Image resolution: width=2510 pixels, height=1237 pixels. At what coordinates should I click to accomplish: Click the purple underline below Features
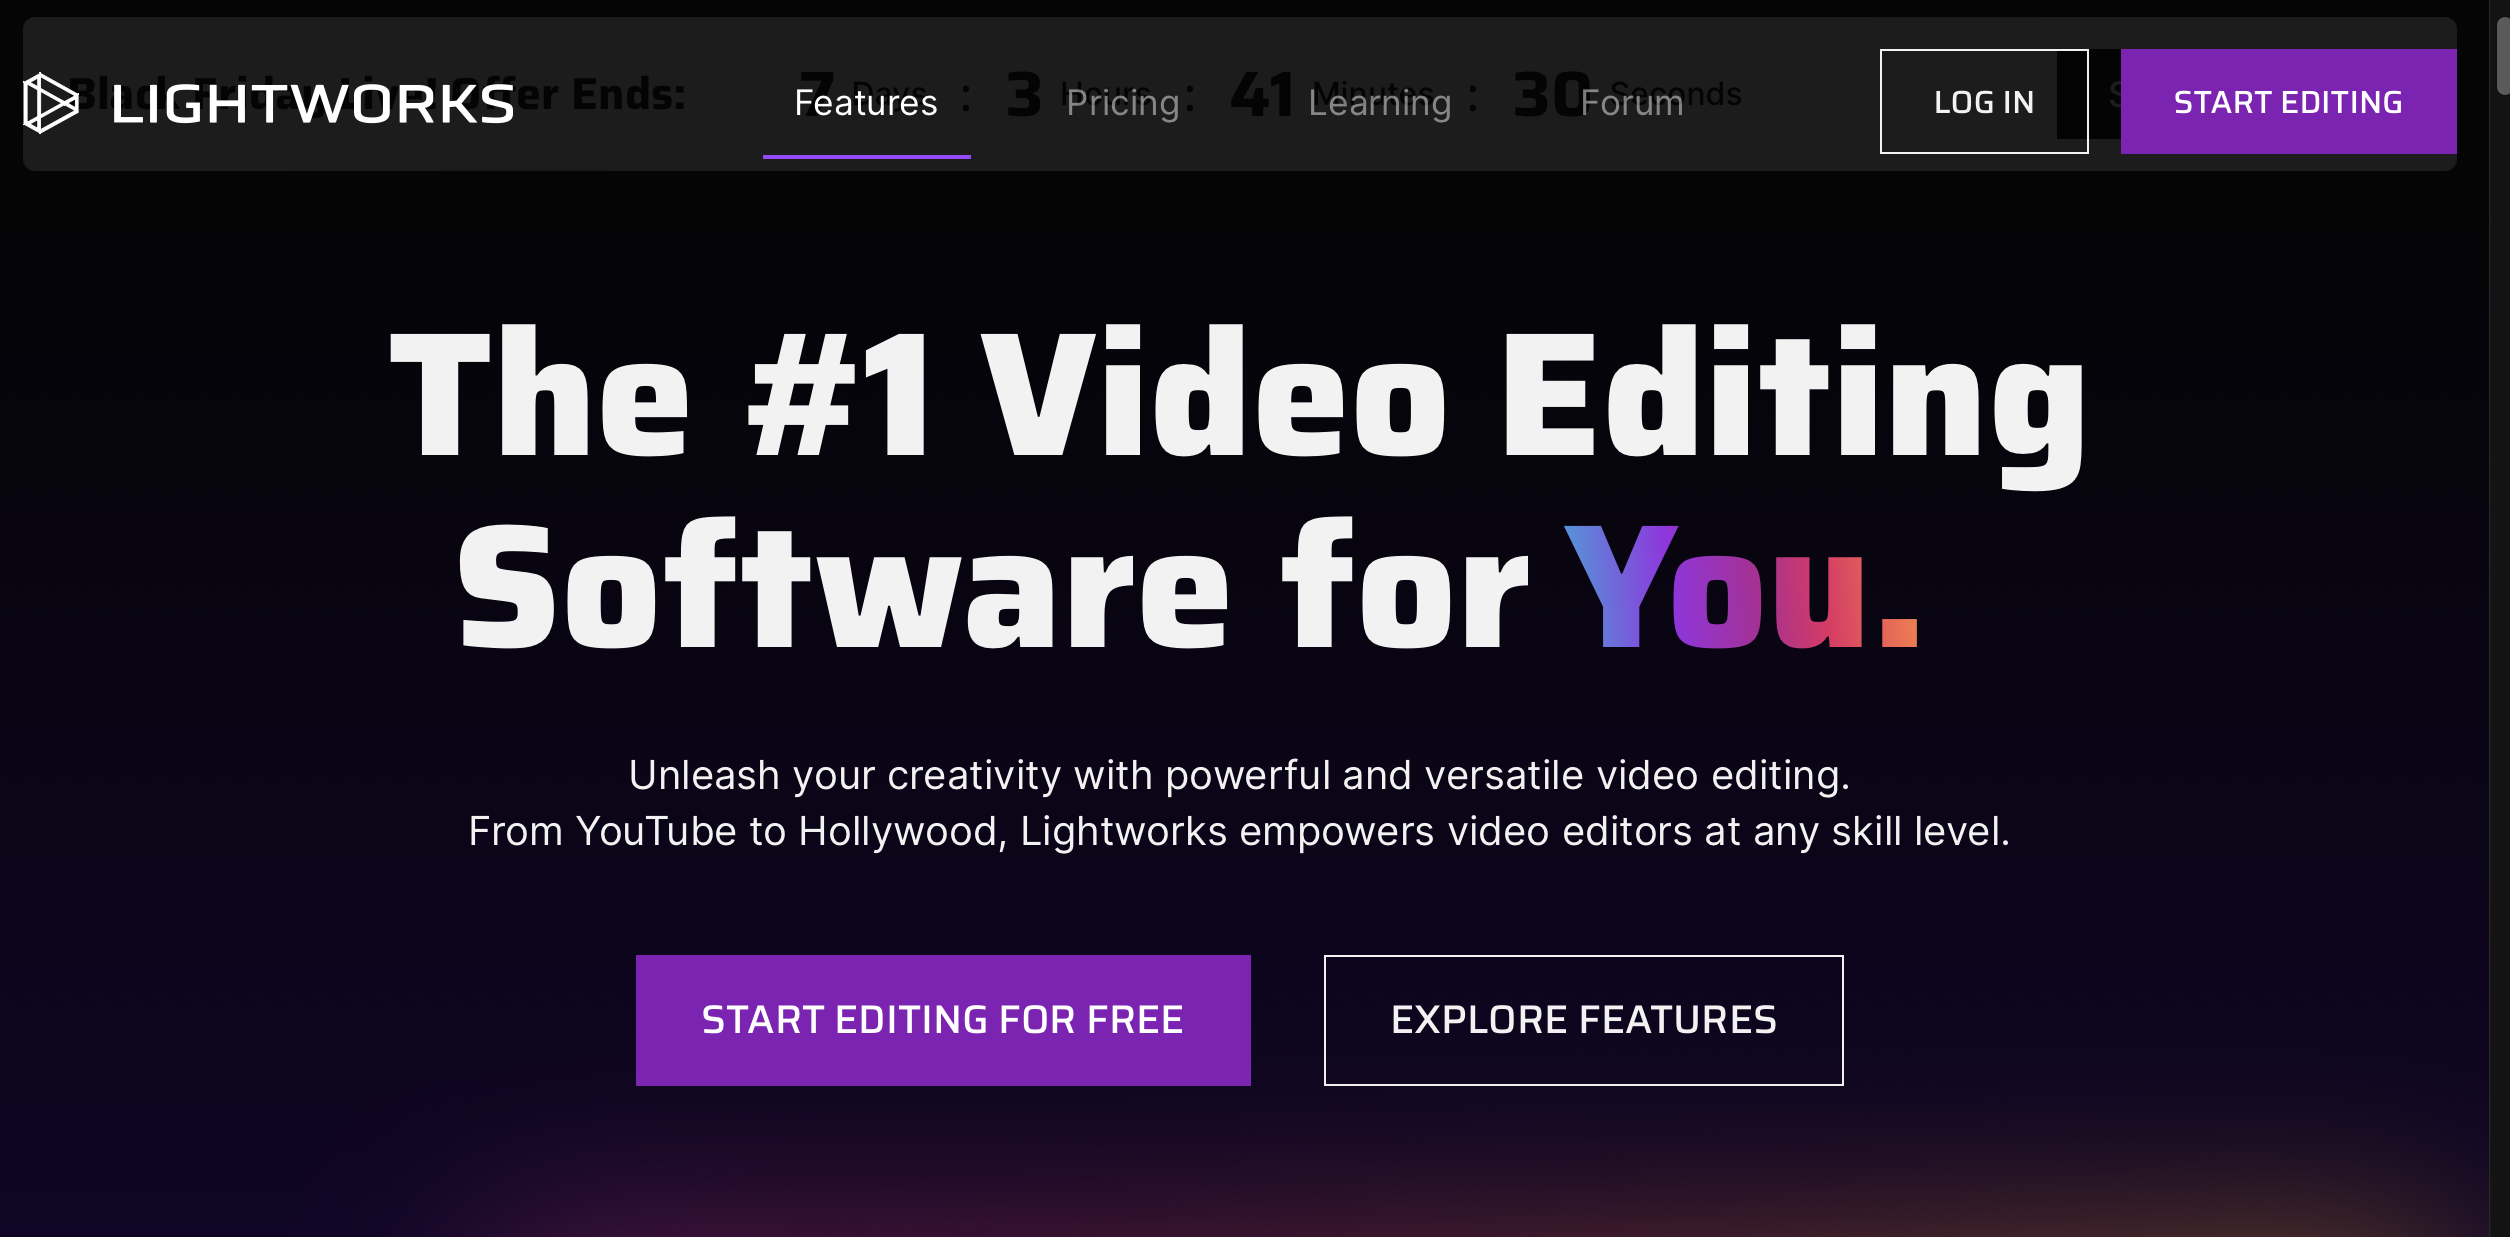coord(866,156)
